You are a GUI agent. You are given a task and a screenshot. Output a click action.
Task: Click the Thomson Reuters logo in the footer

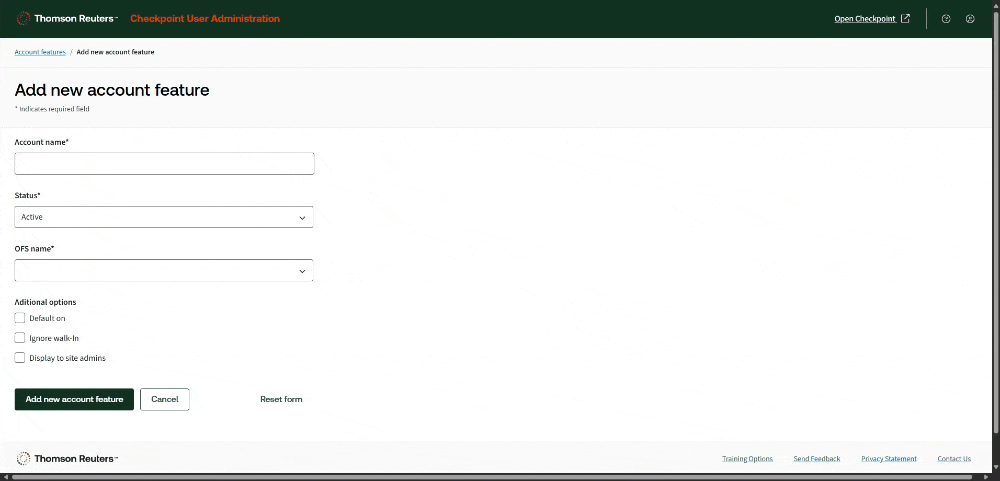(67, 458)
